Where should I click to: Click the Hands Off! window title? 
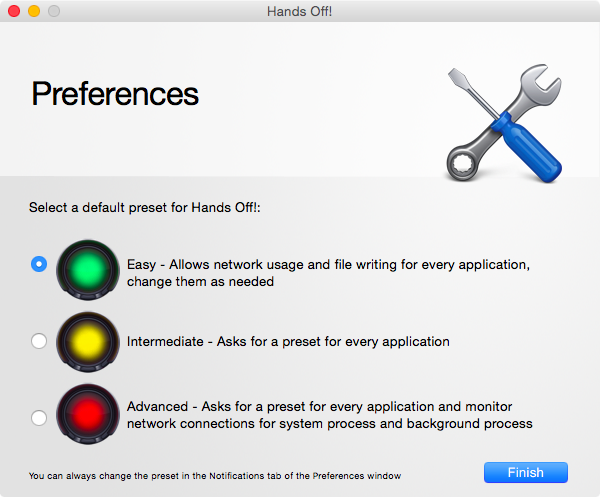[300, 11]
